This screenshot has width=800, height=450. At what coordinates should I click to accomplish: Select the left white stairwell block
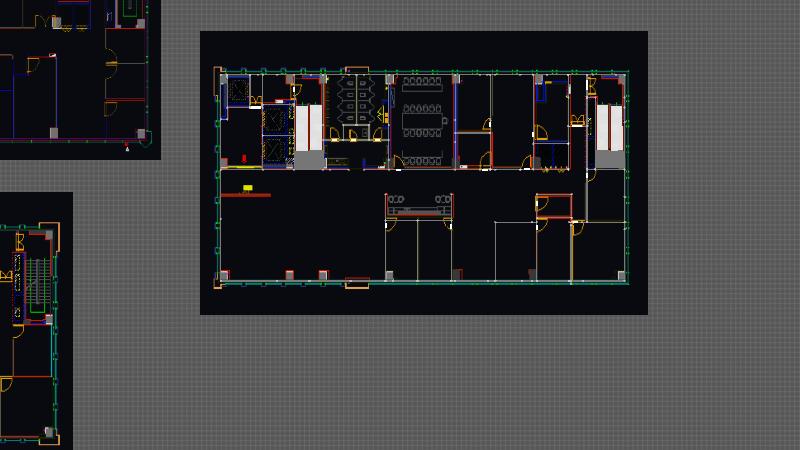pos(309,128)
